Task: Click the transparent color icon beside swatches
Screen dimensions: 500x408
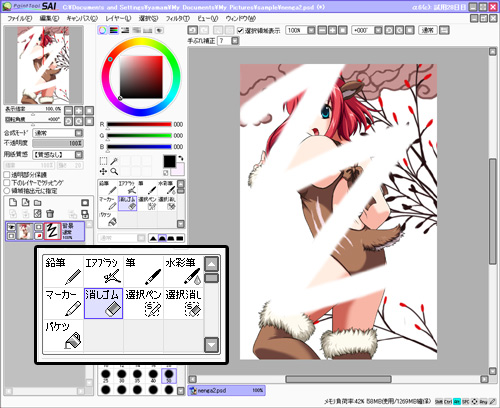Action: (166, 173)
